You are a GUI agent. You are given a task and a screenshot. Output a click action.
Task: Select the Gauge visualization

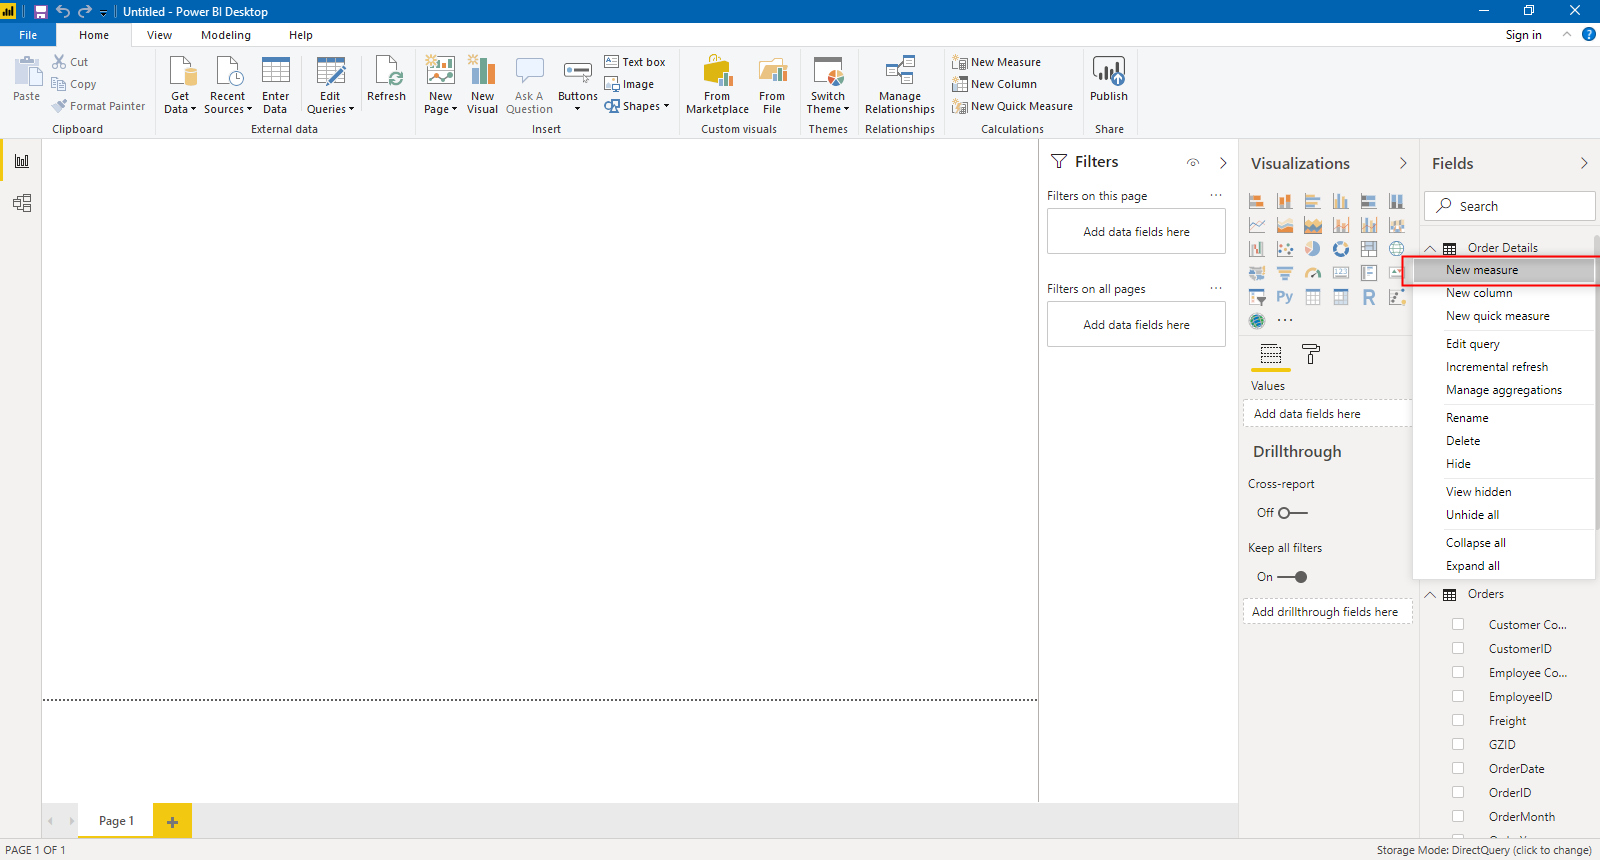coord(1313,273)
